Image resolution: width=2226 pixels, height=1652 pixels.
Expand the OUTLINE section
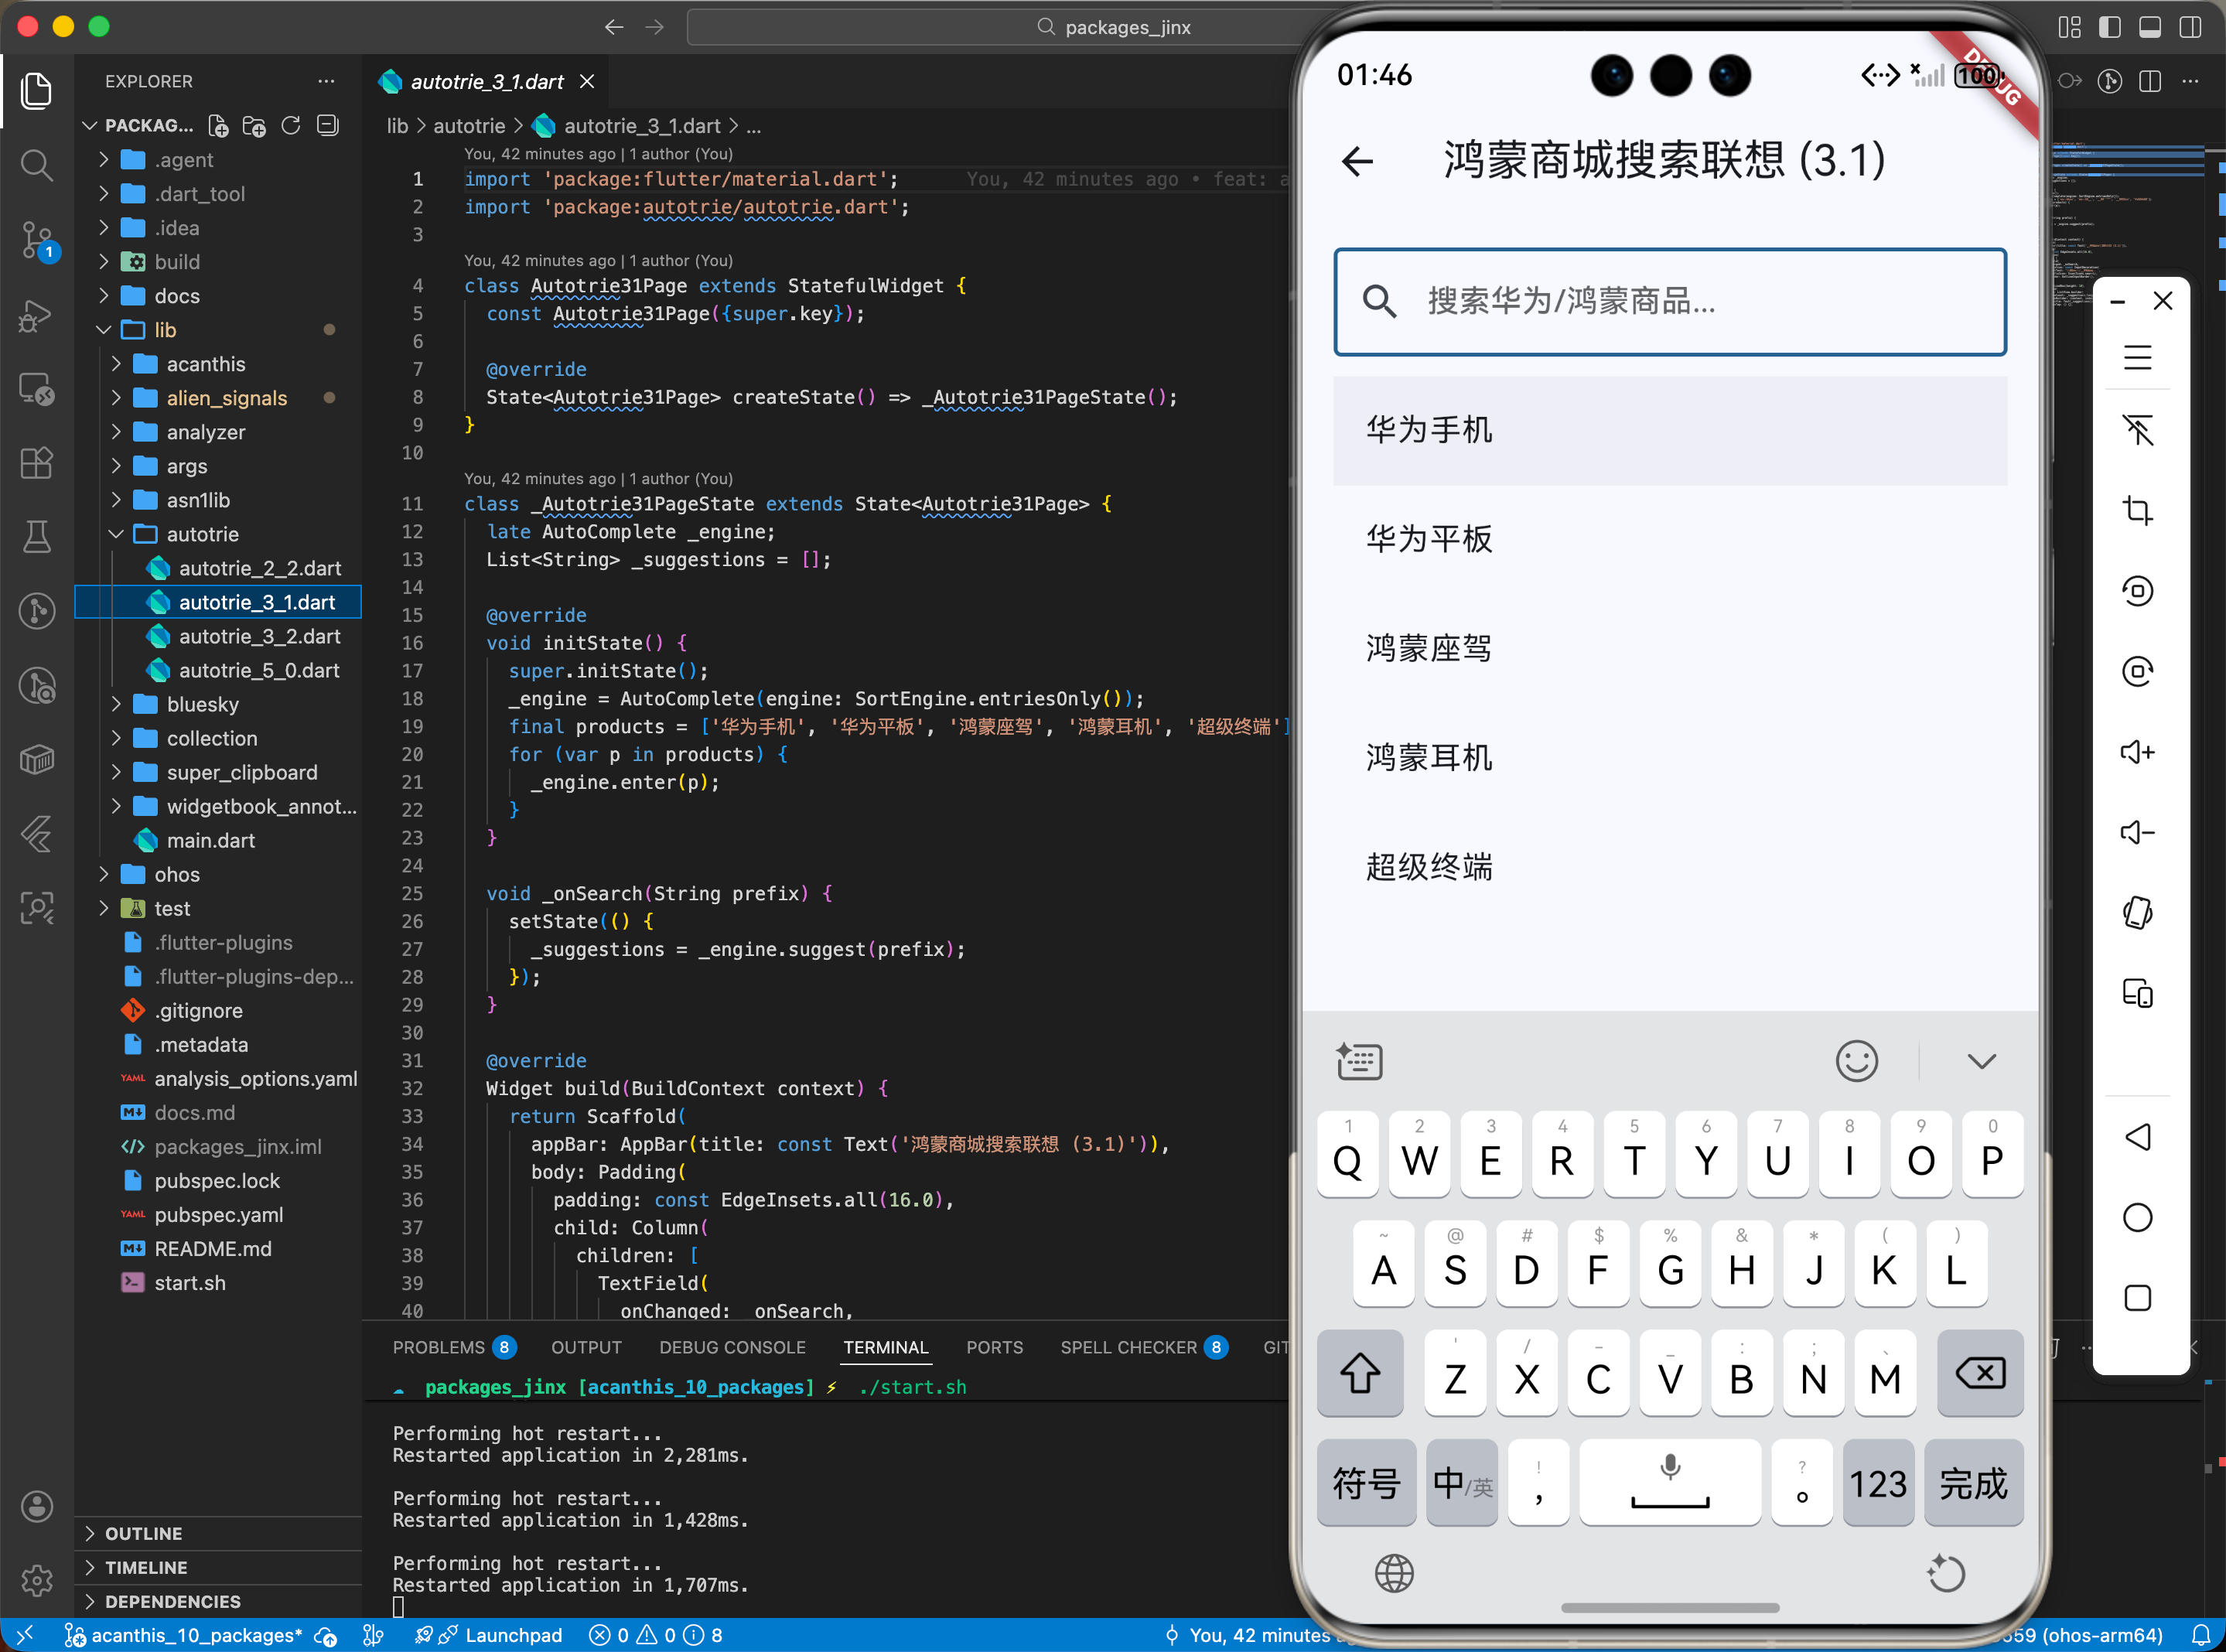(143, 1533)
